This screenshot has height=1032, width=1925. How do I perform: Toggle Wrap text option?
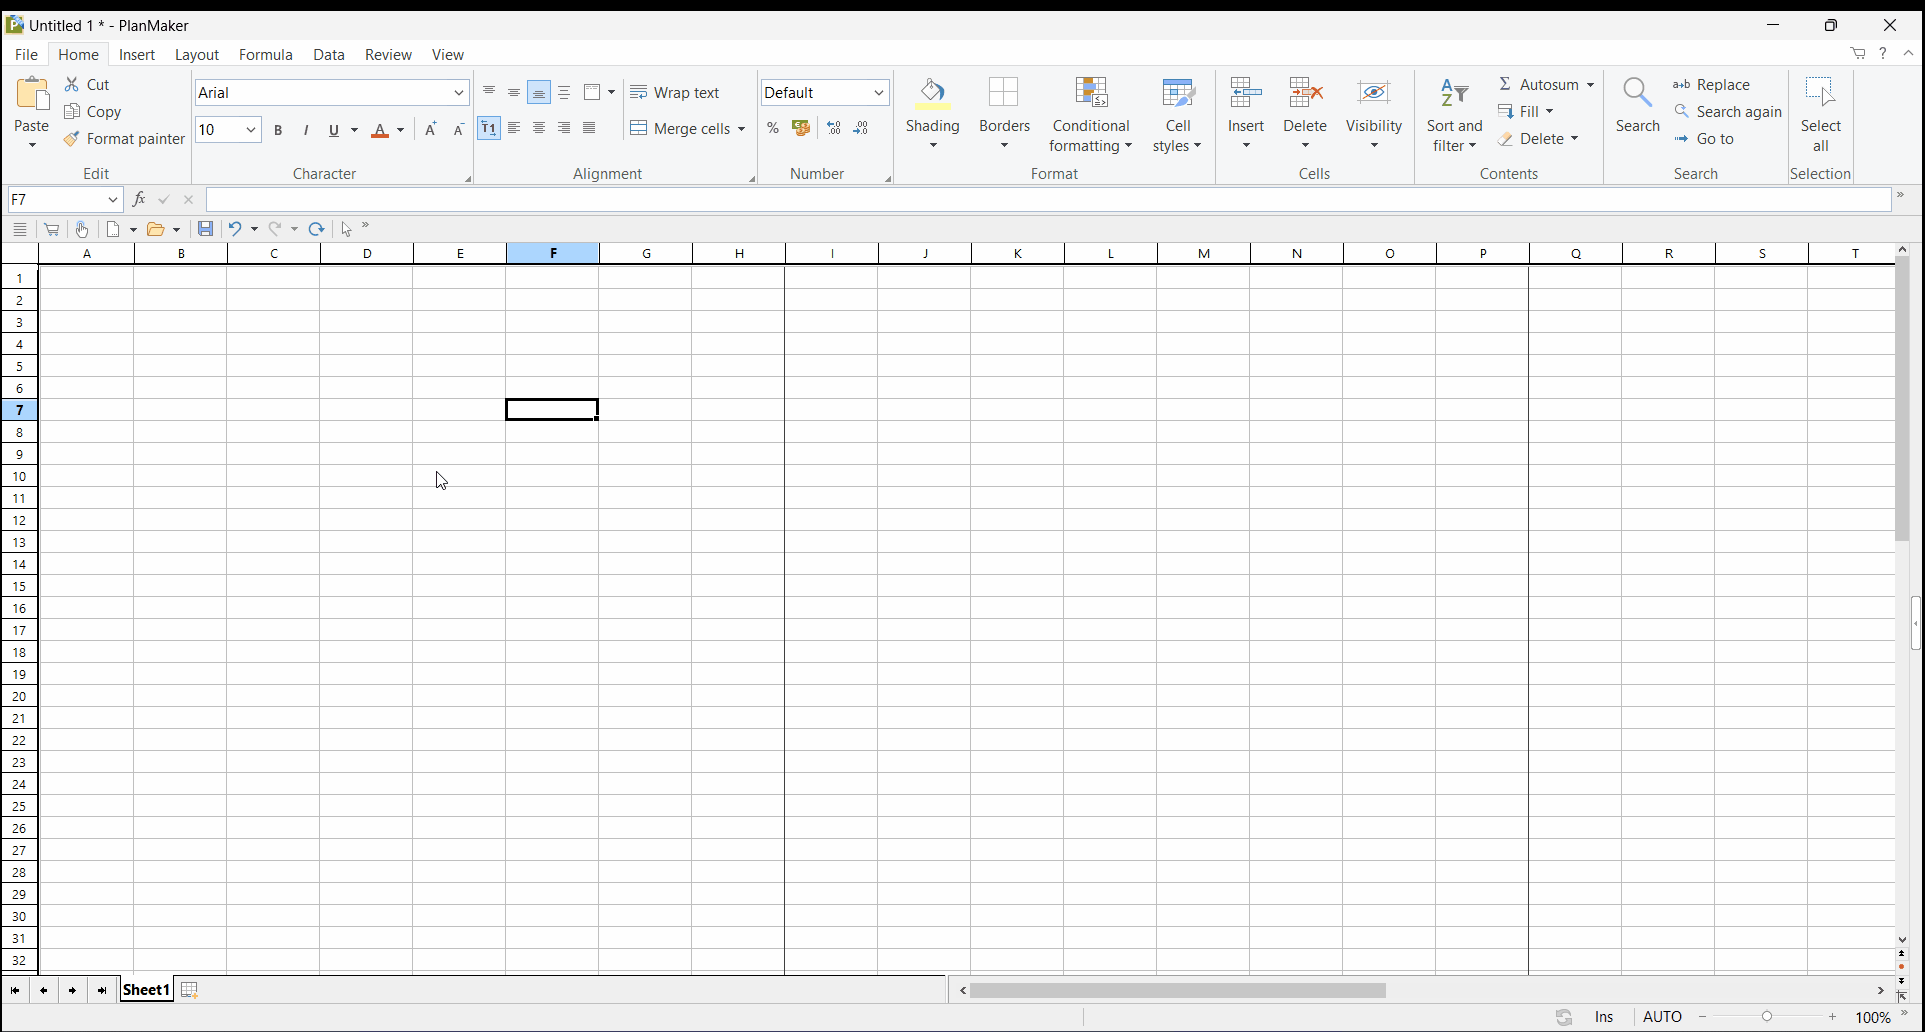pyautogui.click(x=675, y=93)
